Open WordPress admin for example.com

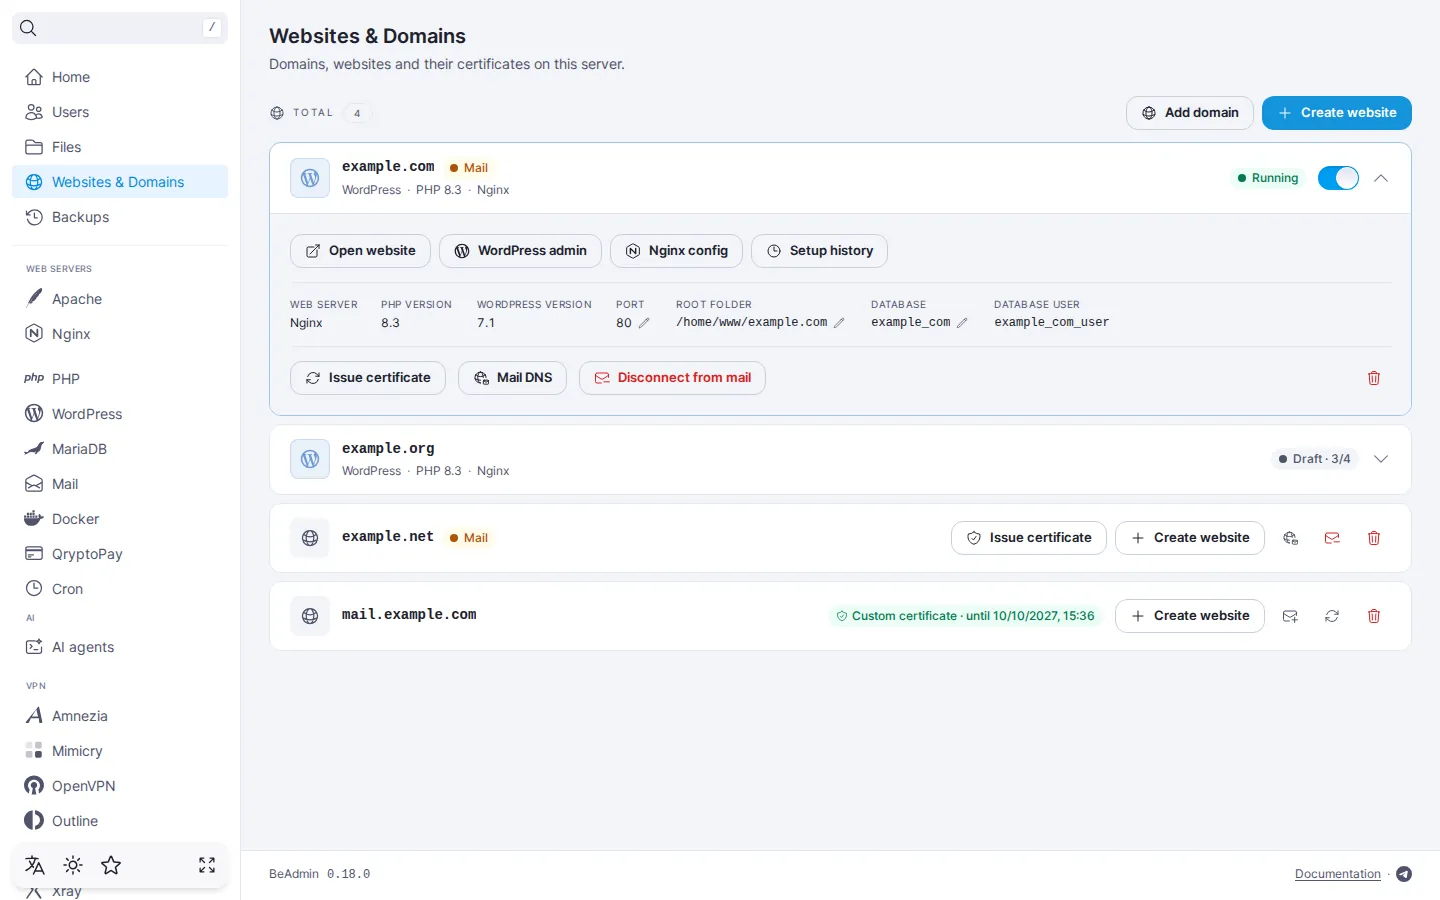tap(520, 251)
